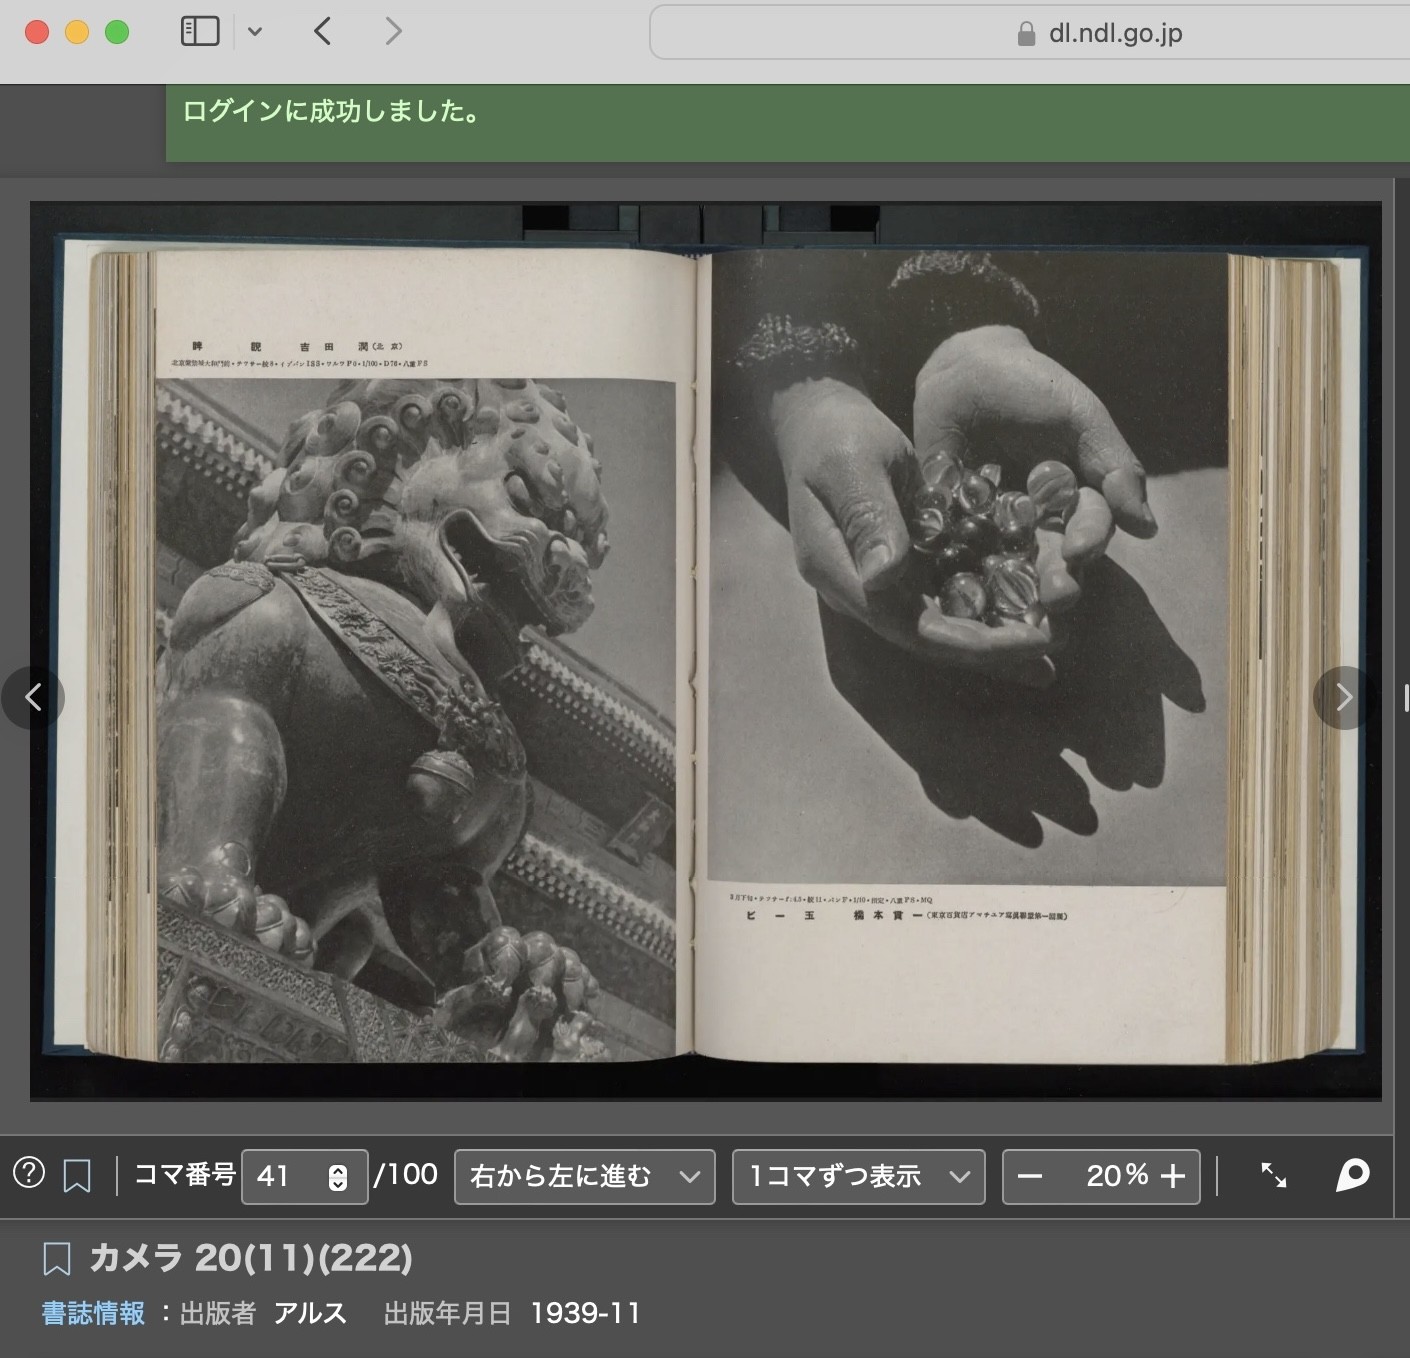The height and width of the screenshot is (1358, 1410).
Task: Go to next frame with left arrow
Action: 33,697
